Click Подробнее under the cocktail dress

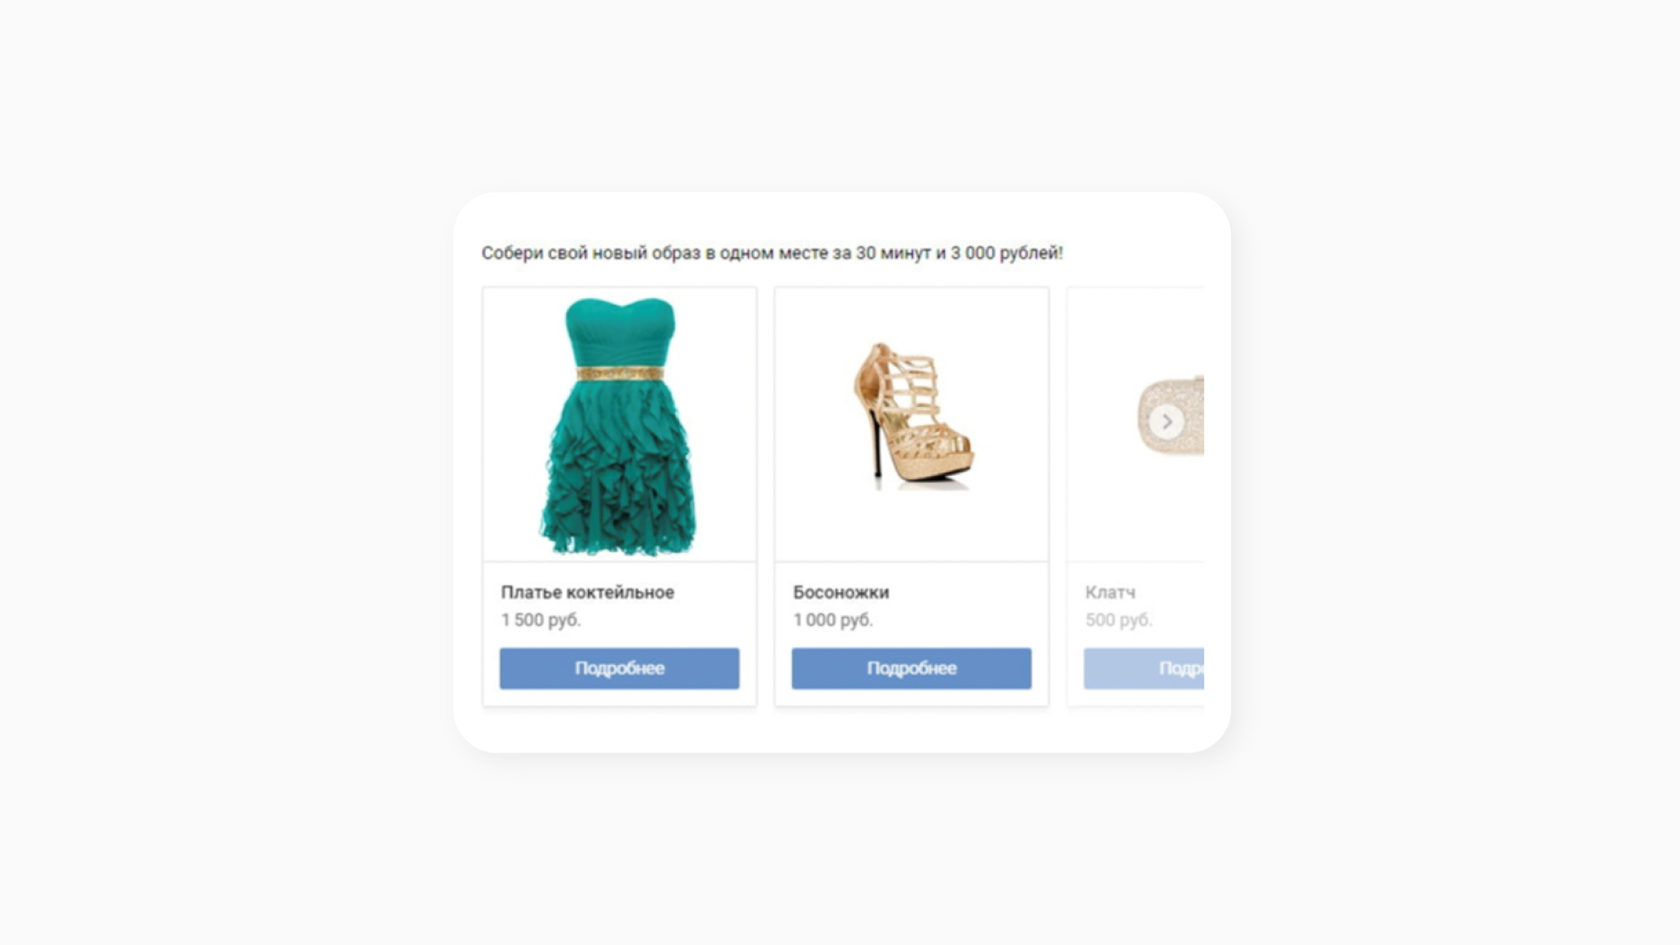[x=620, y=668]
